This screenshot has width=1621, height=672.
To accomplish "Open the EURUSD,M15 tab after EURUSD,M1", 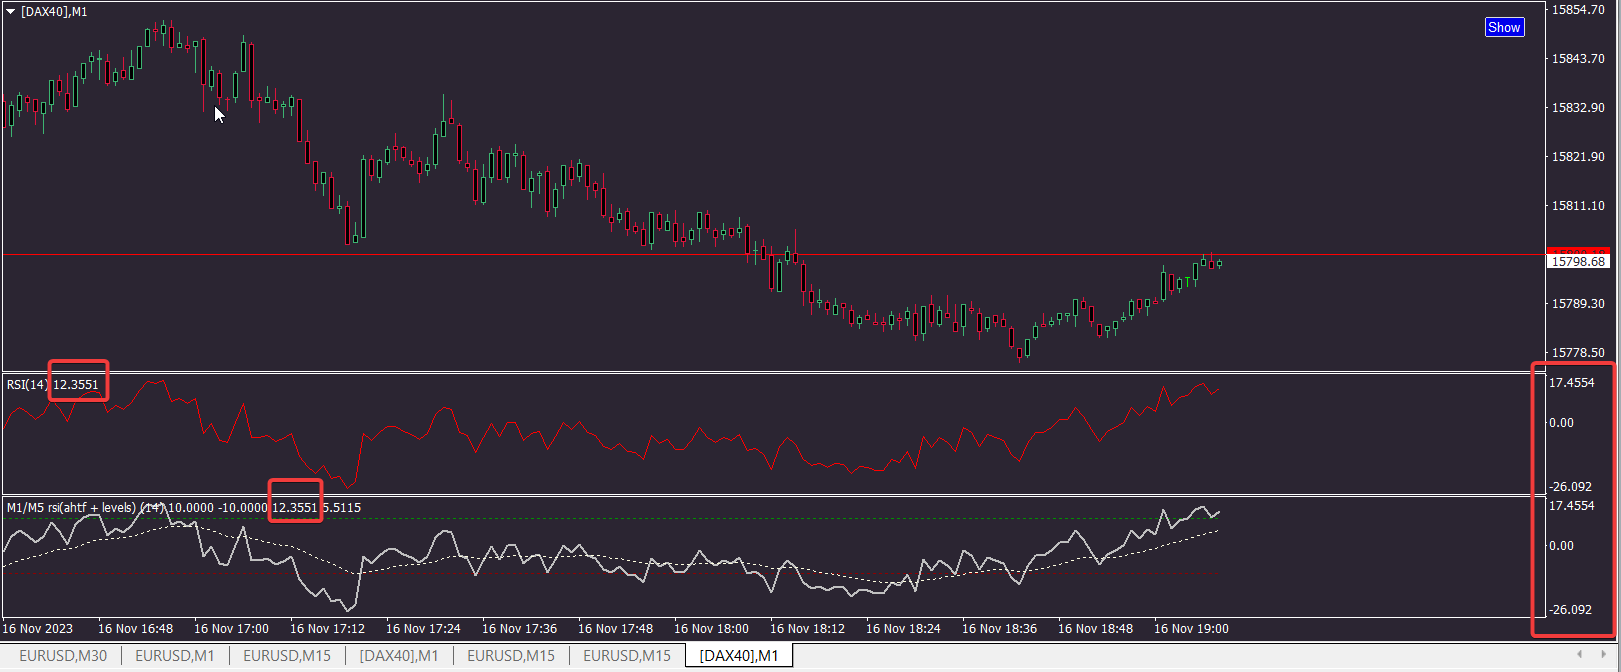I will (x=287, y=656).
